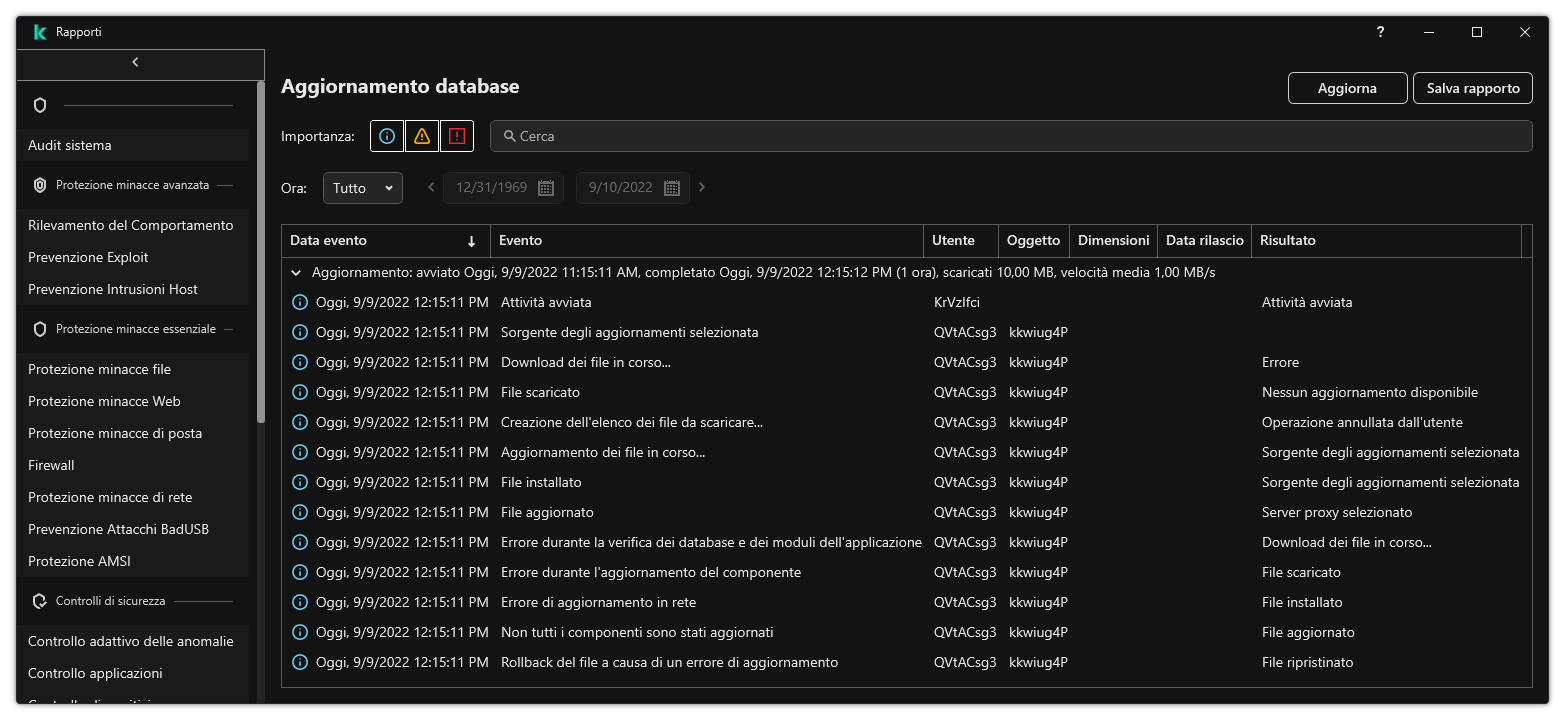The image size is (1565, 720).
Task: Open the Audit sistema report
Action: (70, 145)
